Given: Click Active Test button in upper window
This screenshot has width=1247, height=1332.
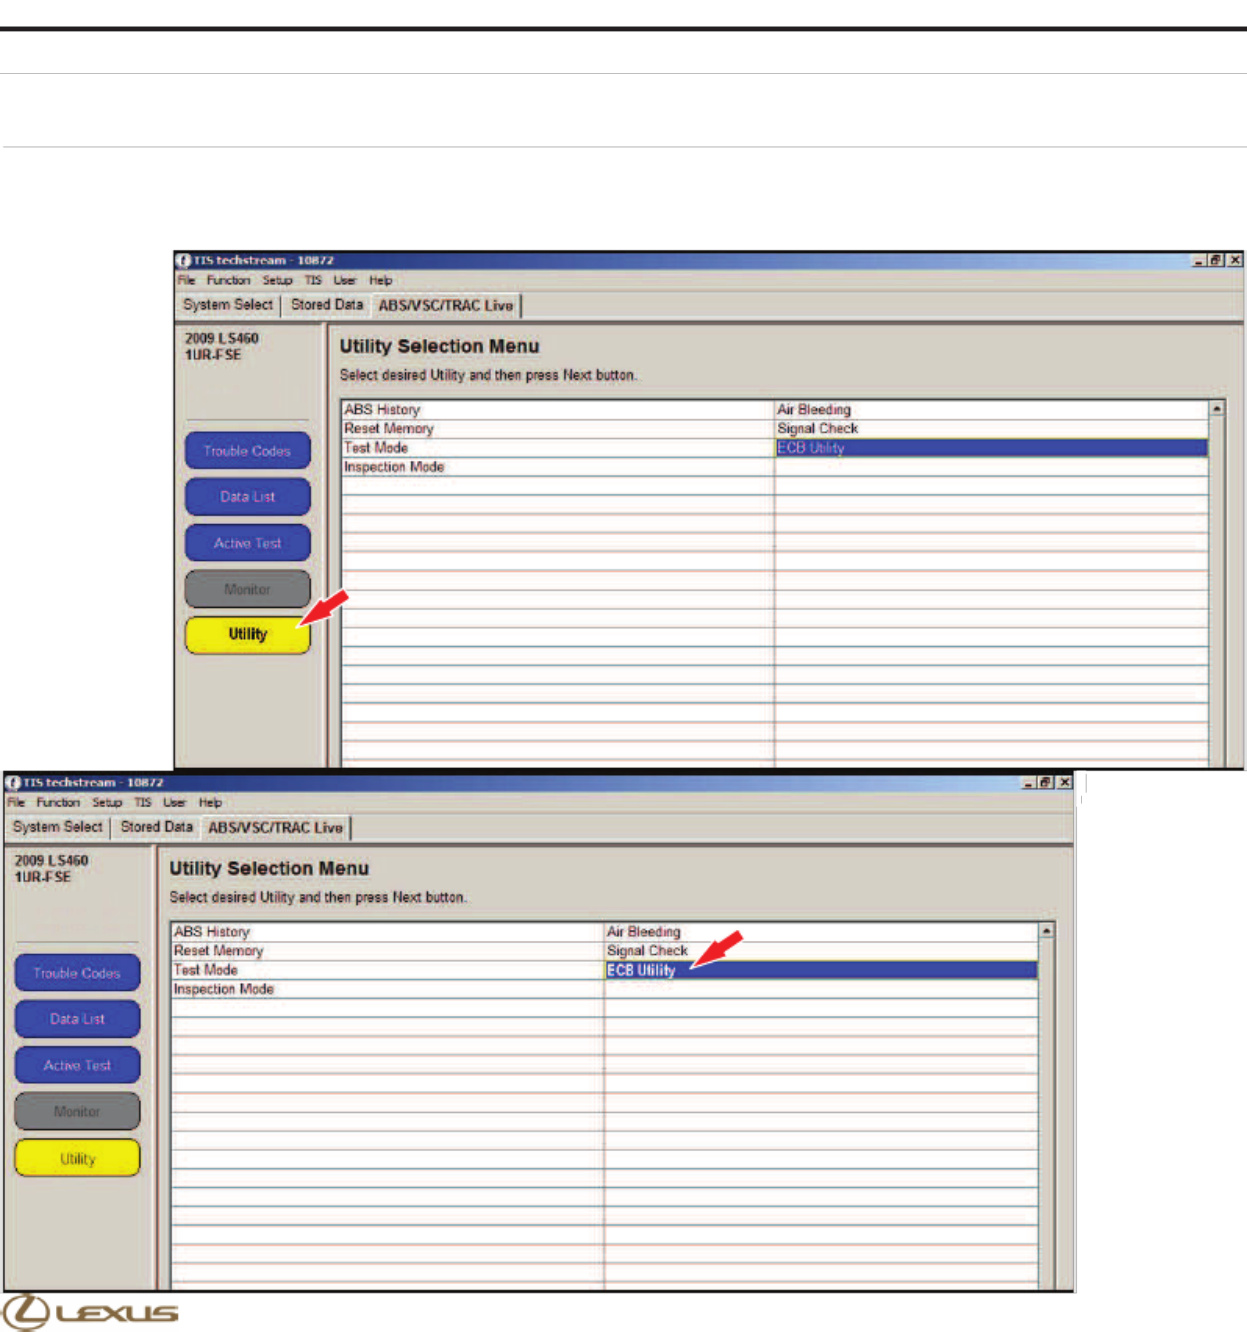Looking at the screenshot, I should pyautogui.click(x=247, y=543).
